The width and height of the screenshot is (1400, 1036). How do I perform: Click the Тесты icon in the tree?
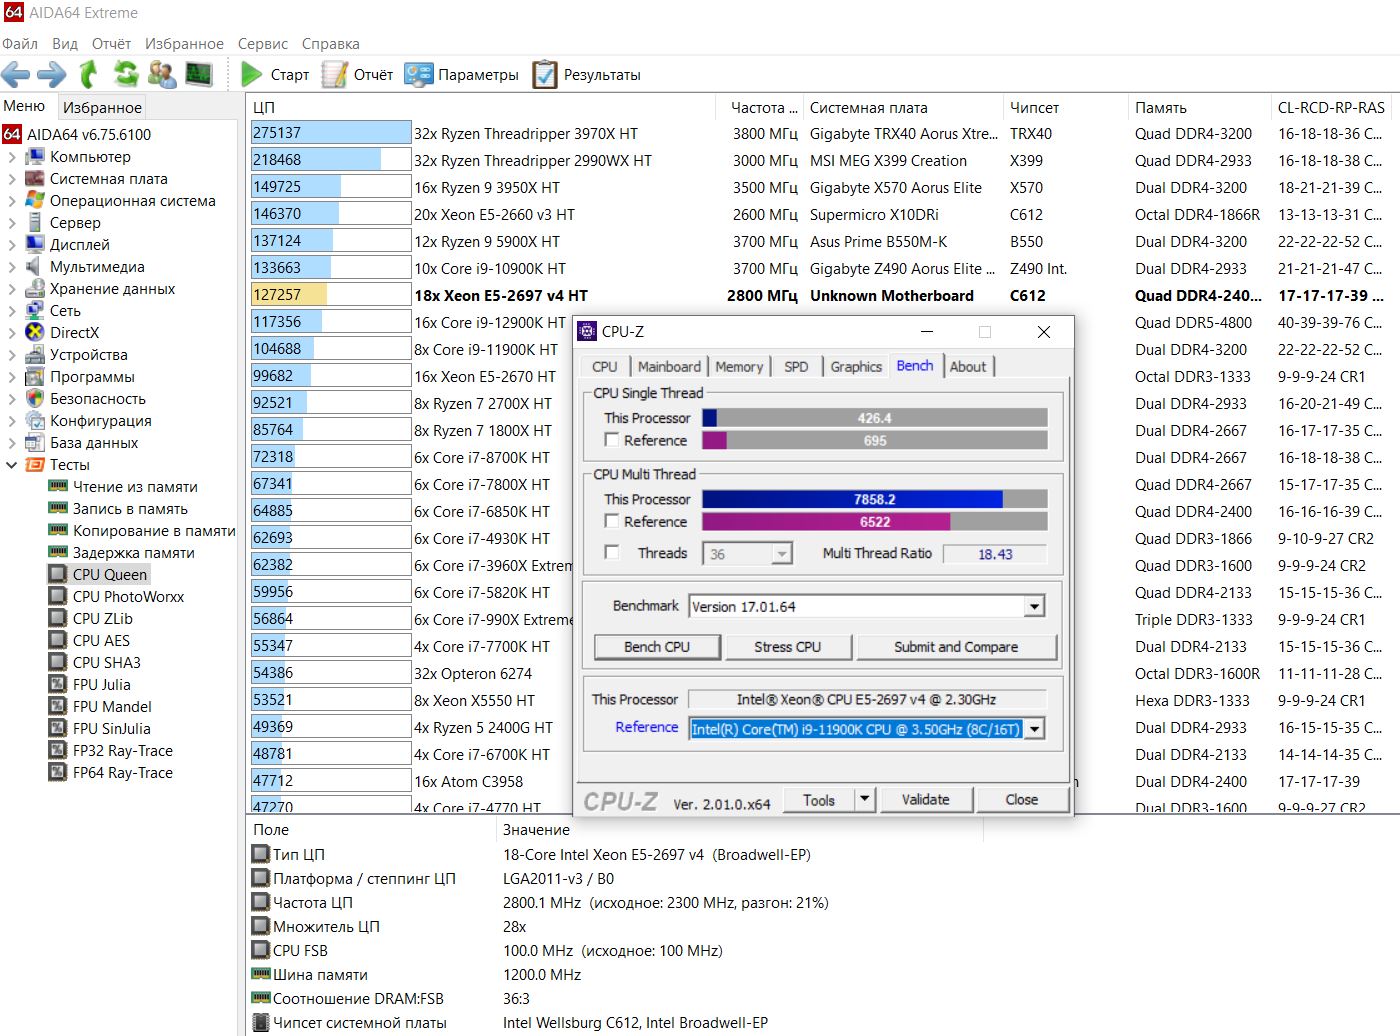(35, 464)
